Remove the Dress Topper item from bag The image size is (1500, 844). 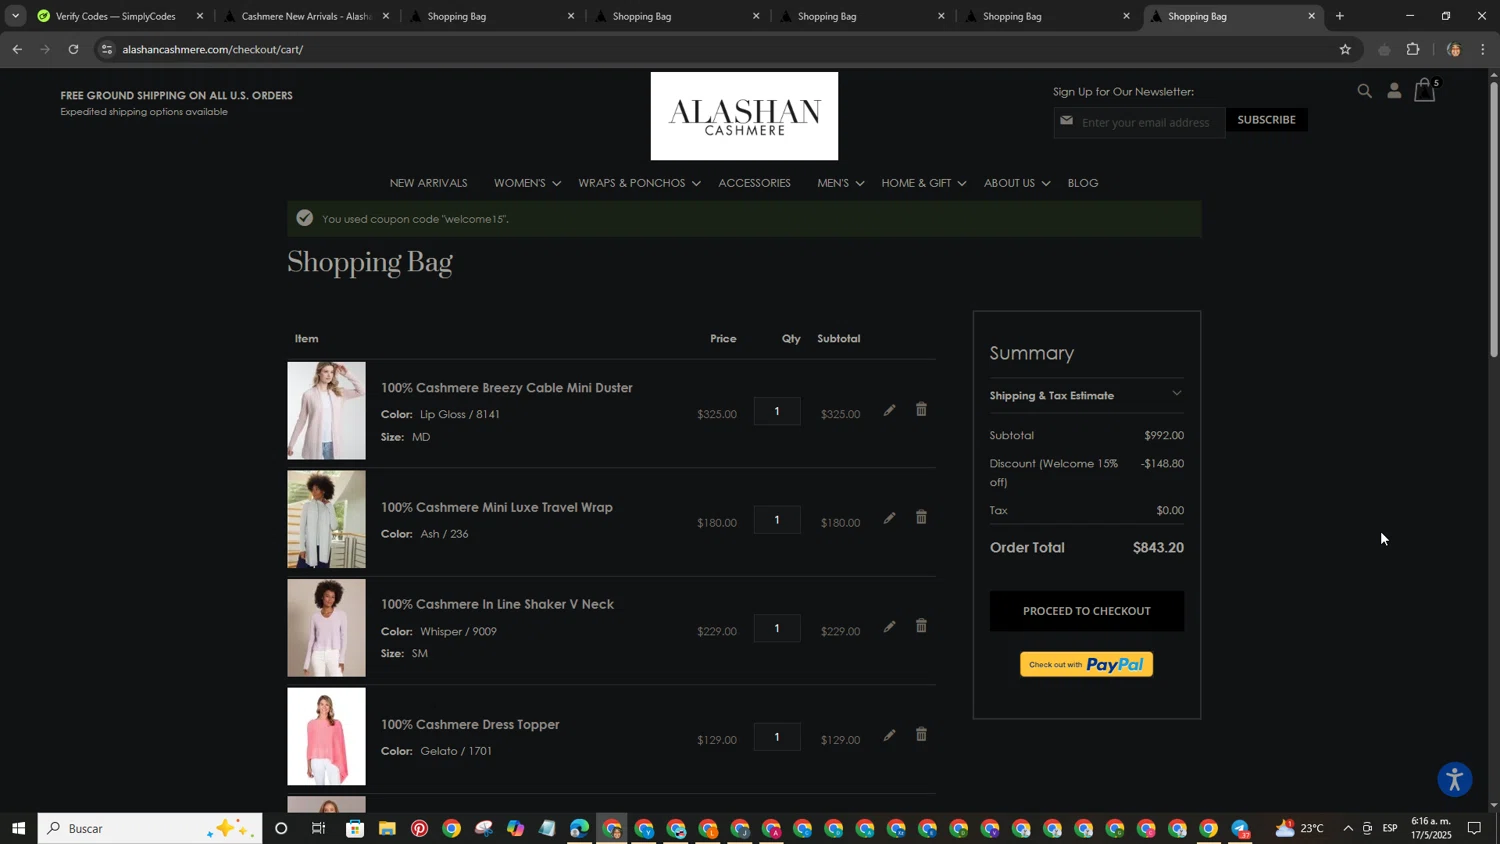point(921,735)
